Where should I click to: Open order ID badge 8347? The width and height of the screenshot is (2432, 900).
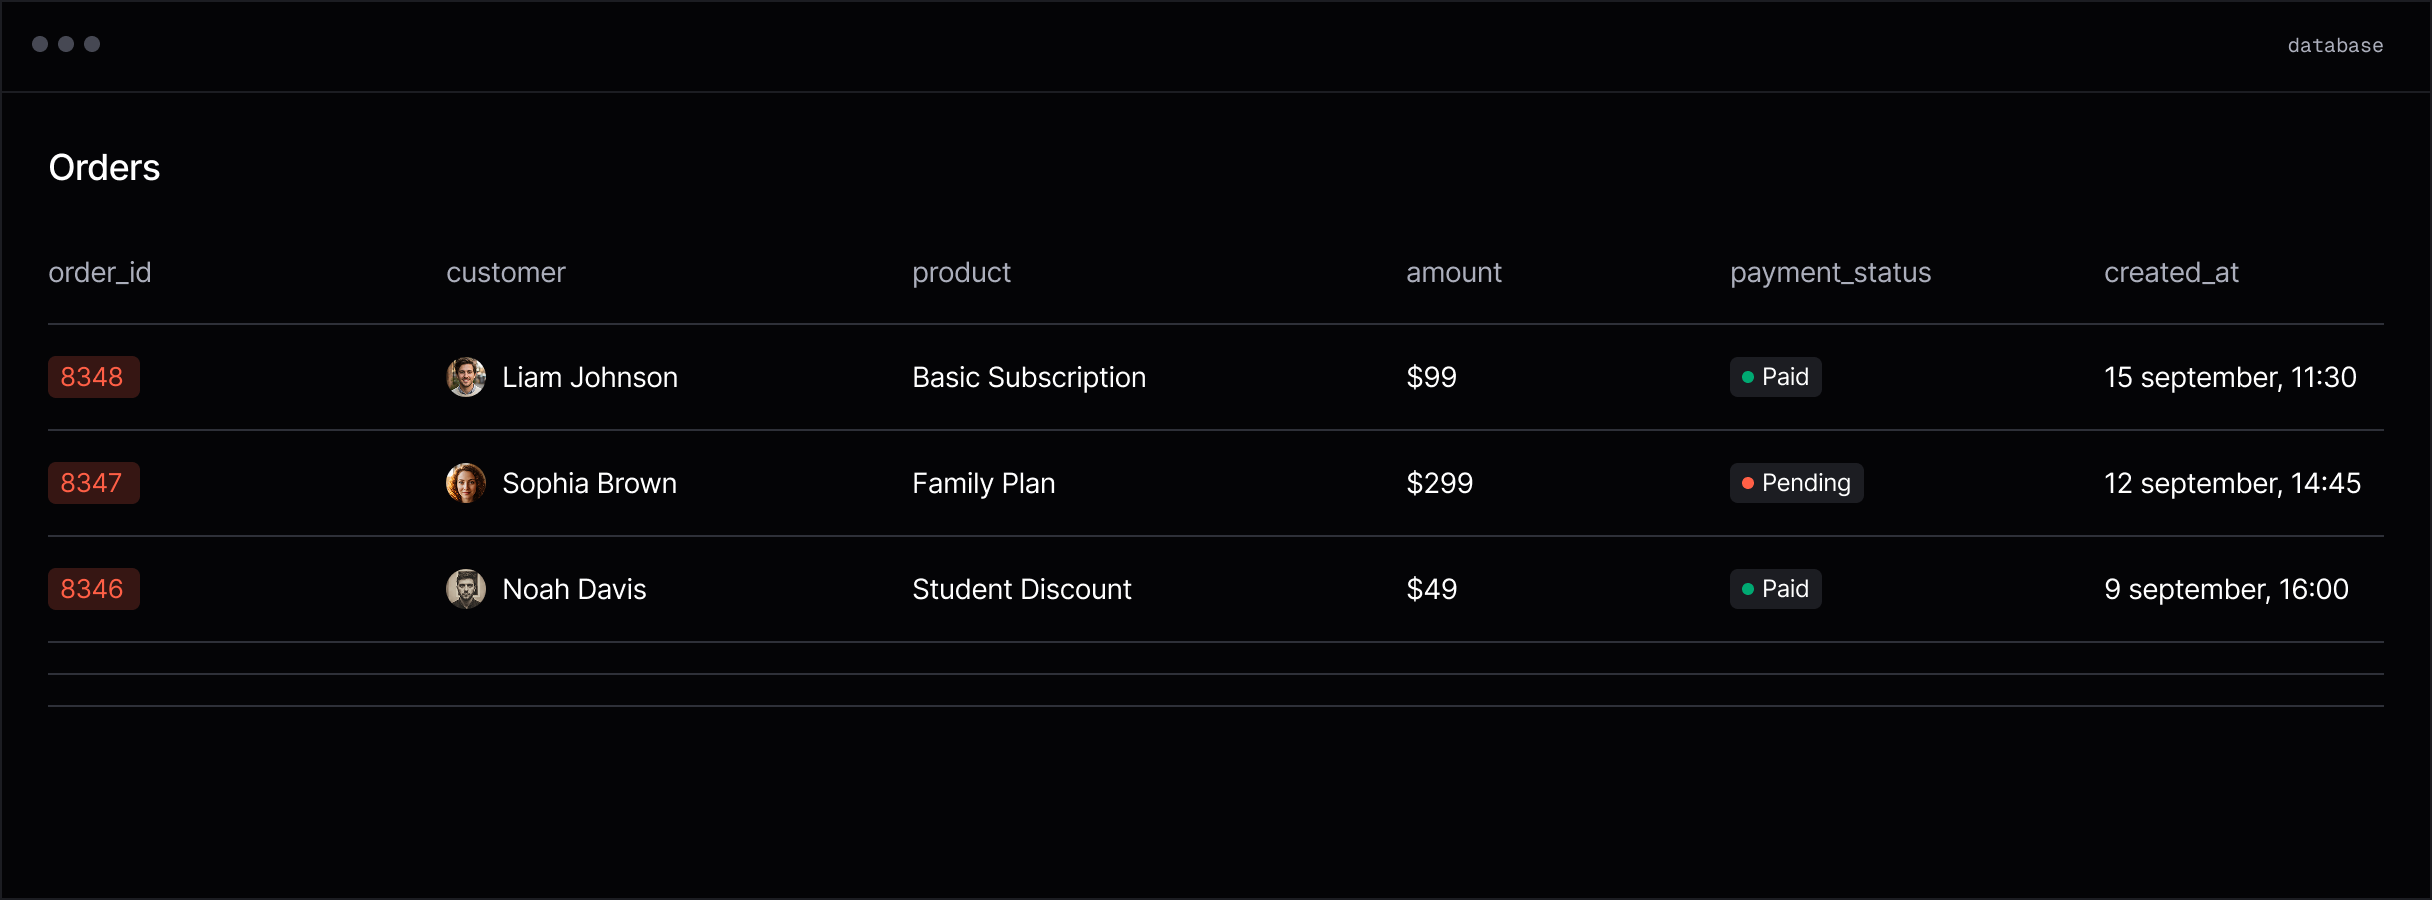pos(94,483)
